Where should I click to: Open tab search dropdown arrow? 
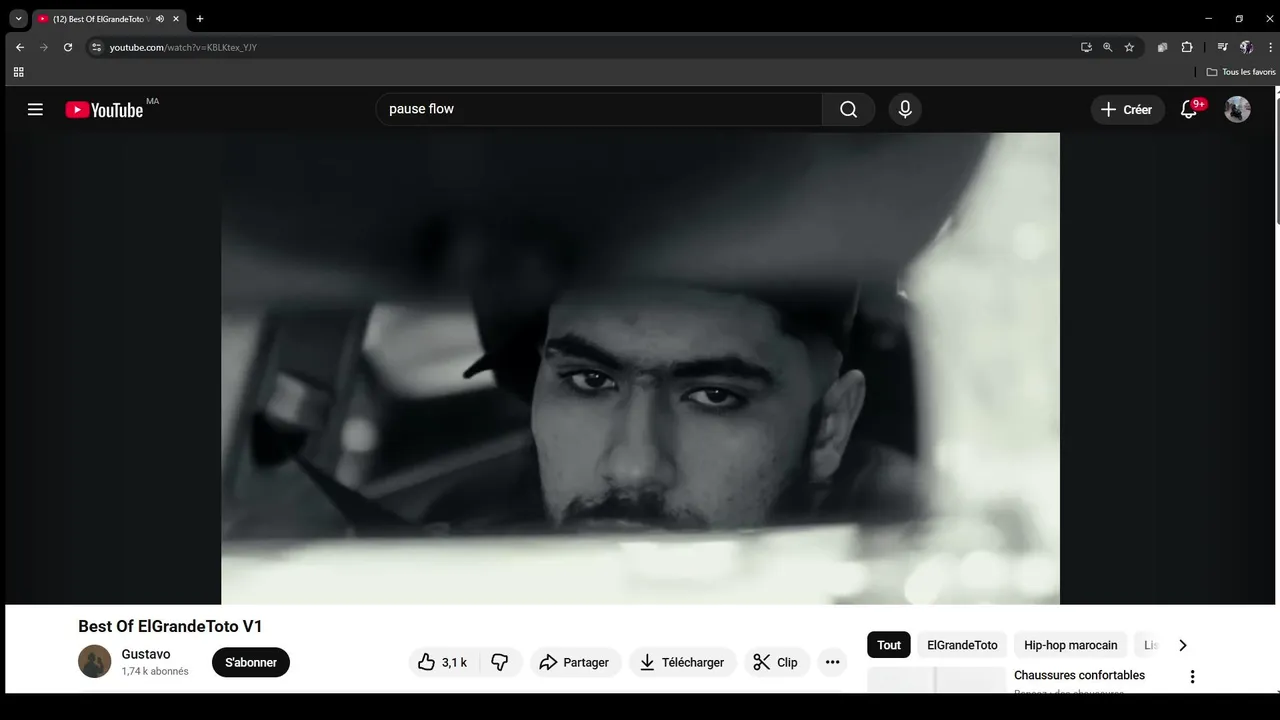pyautogui.click(x=18, y=18)
